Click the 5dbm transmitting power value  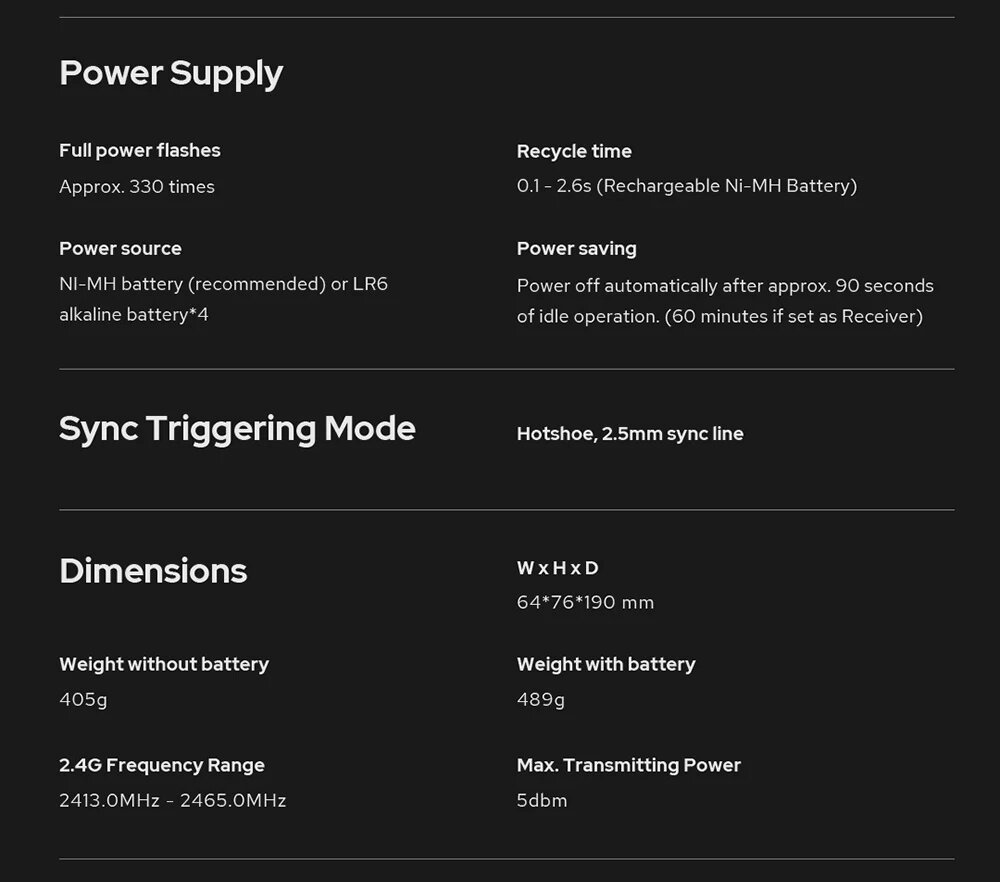(542, 800)
